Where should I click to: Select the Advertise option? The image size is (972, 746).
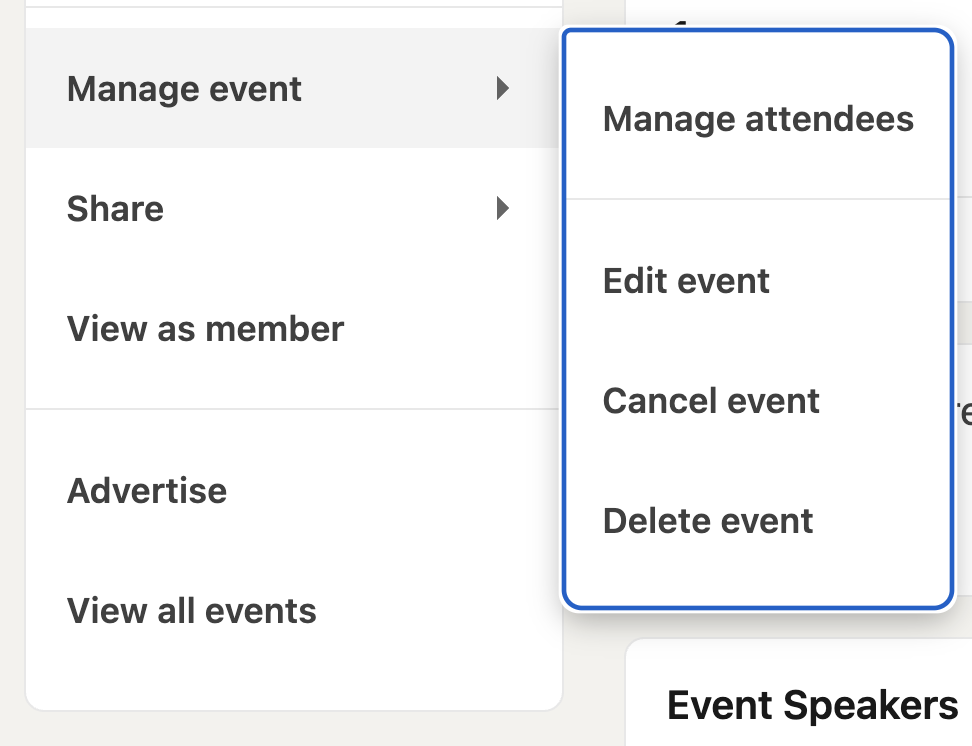pyautogui.click(x=147, y=491)
